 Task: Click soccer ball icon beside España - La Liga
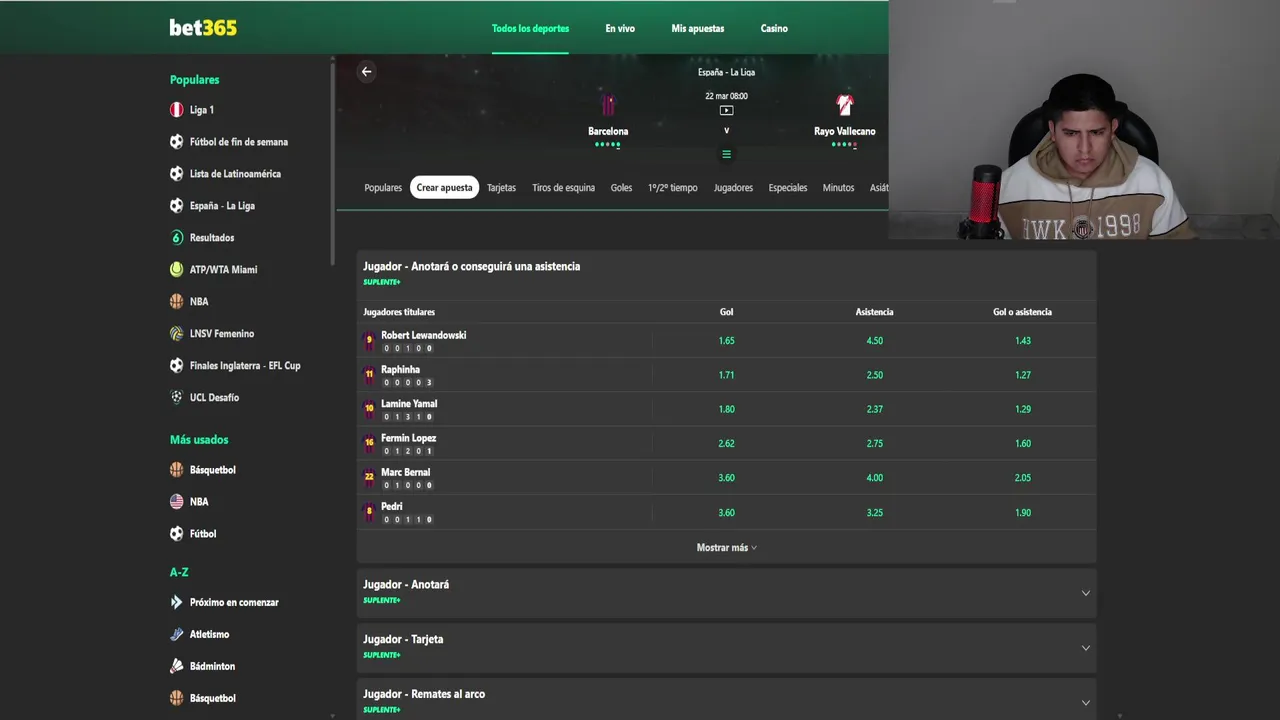pos(176,206)
